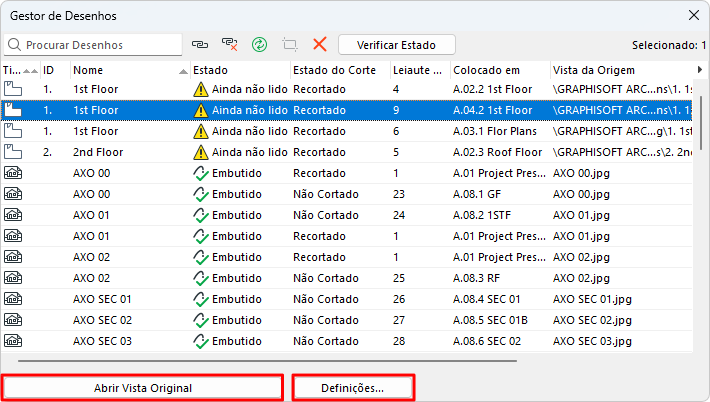This screenshot has width=710, height=402.
Task: Click A.08.5 SEC 01B cell
Action: pyautogui.click(x=490, y=320)
